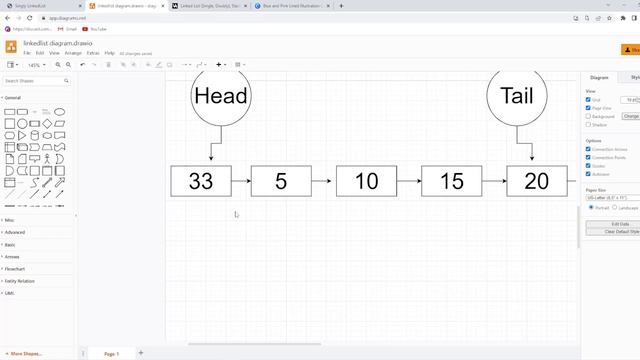
Task: Reload the browser page
Action: coord(29,18)
